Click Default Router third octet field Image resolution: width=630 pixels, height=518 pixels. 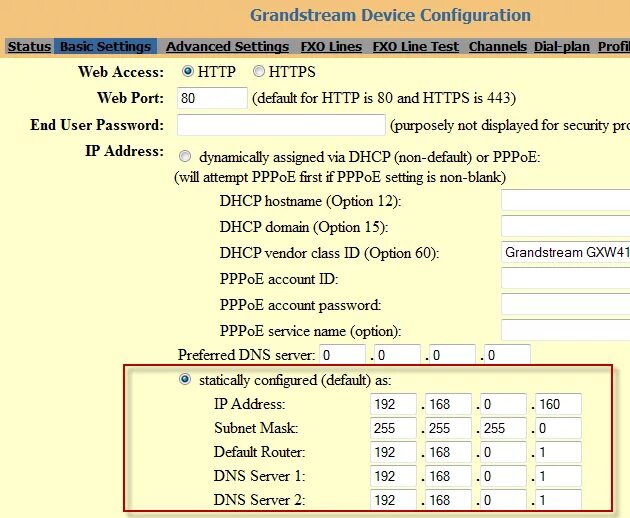point(503,452)
